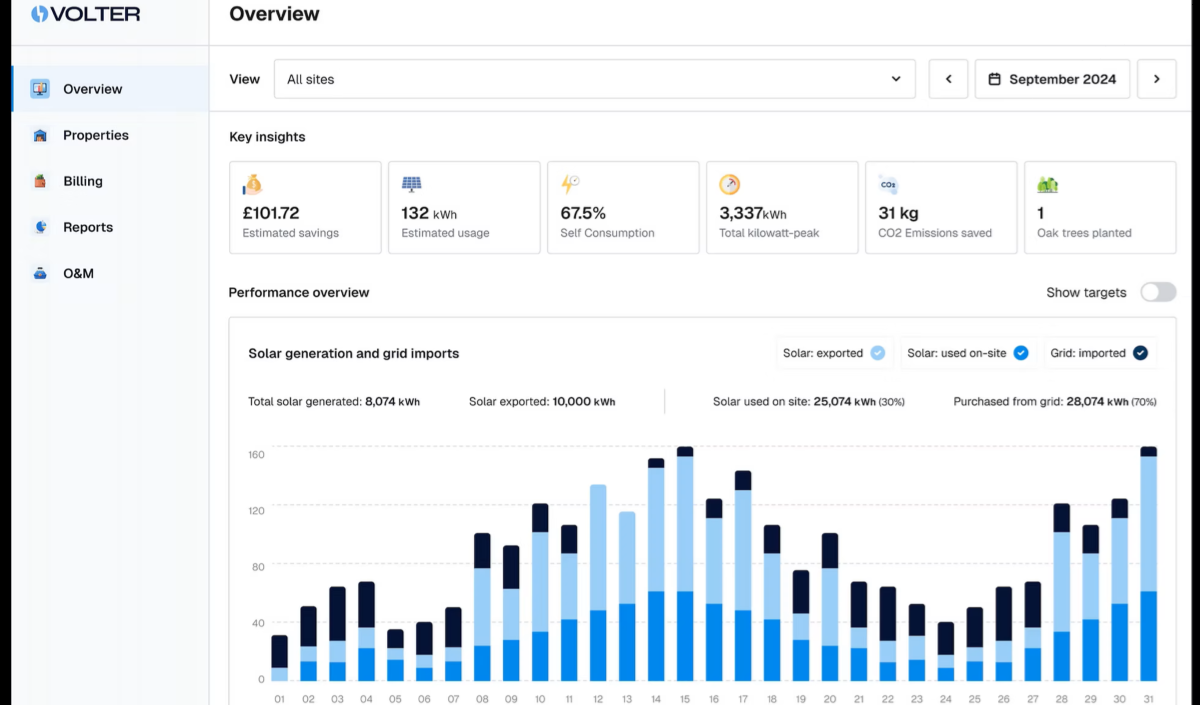The image size is (1200, 705).
Task: Click the O&M icon in sidebar
Action: 40,273
